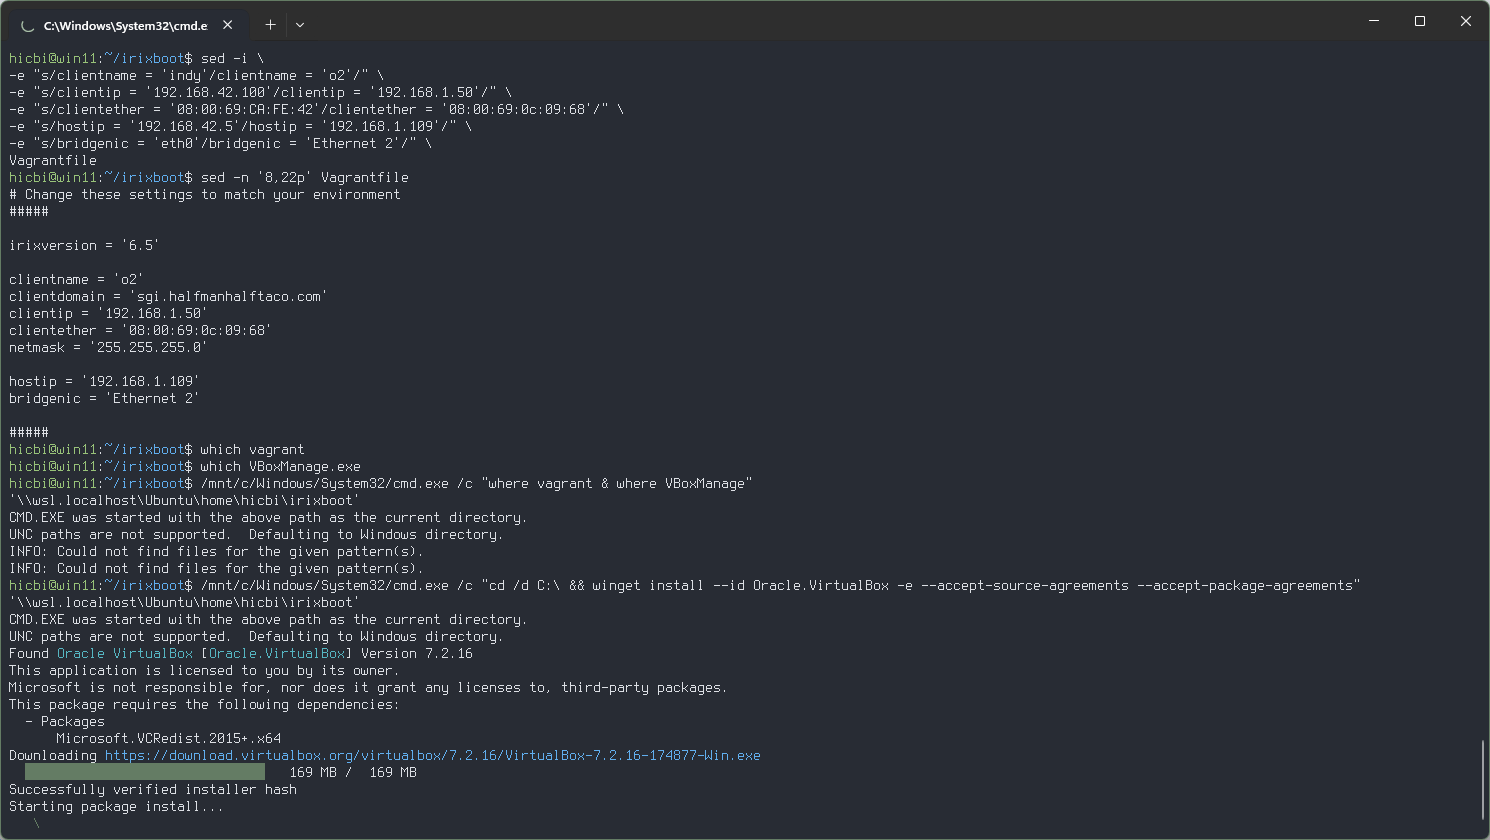Maximize the terminal window
The width and height of the screenshot is (1490, 840).
point(1419,21)
